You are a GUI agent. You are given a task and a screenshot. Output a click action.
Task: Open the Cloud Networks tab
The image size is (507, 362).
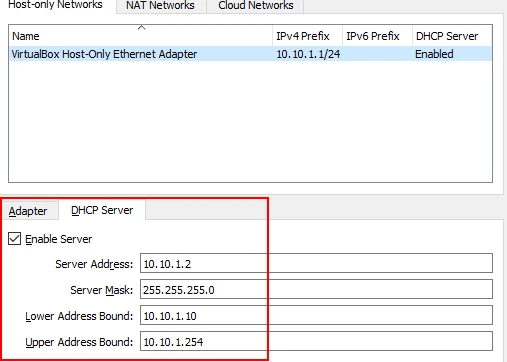coord(256,5)
